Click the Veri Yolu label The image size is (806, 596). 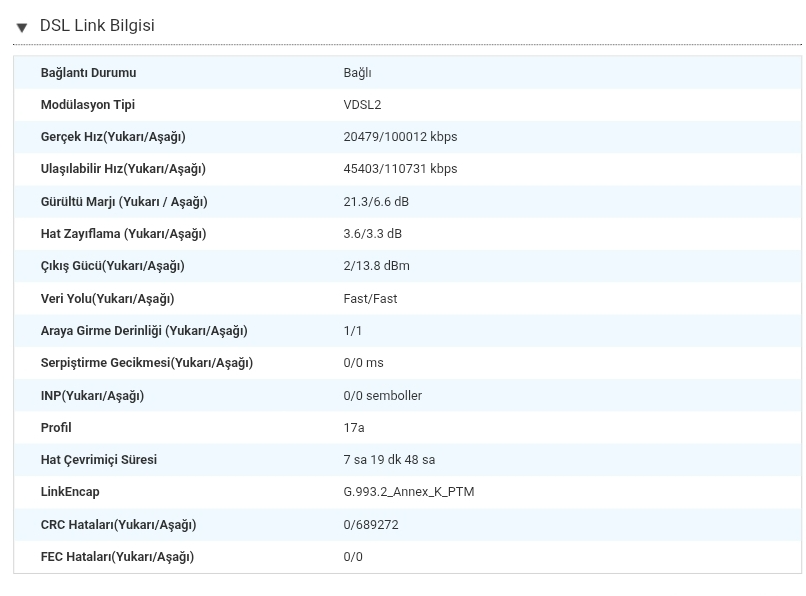(x=107, y=299)
